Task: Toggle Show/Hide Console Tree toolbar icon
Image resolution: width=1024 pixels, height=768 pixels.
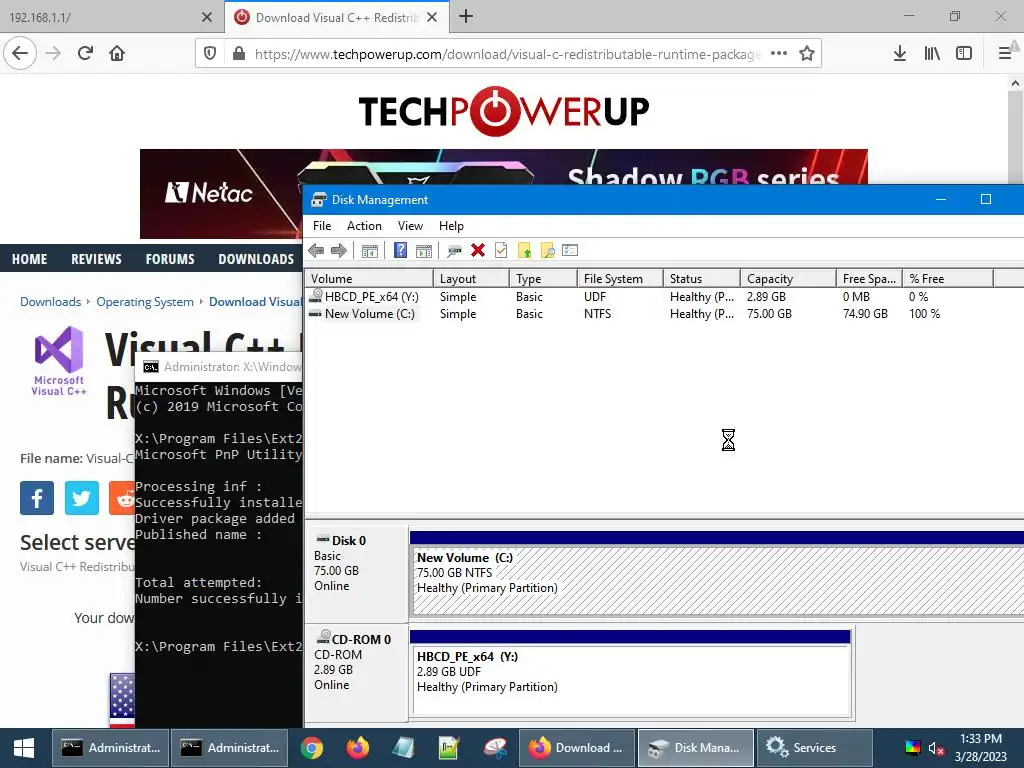Action: (370, 250)
